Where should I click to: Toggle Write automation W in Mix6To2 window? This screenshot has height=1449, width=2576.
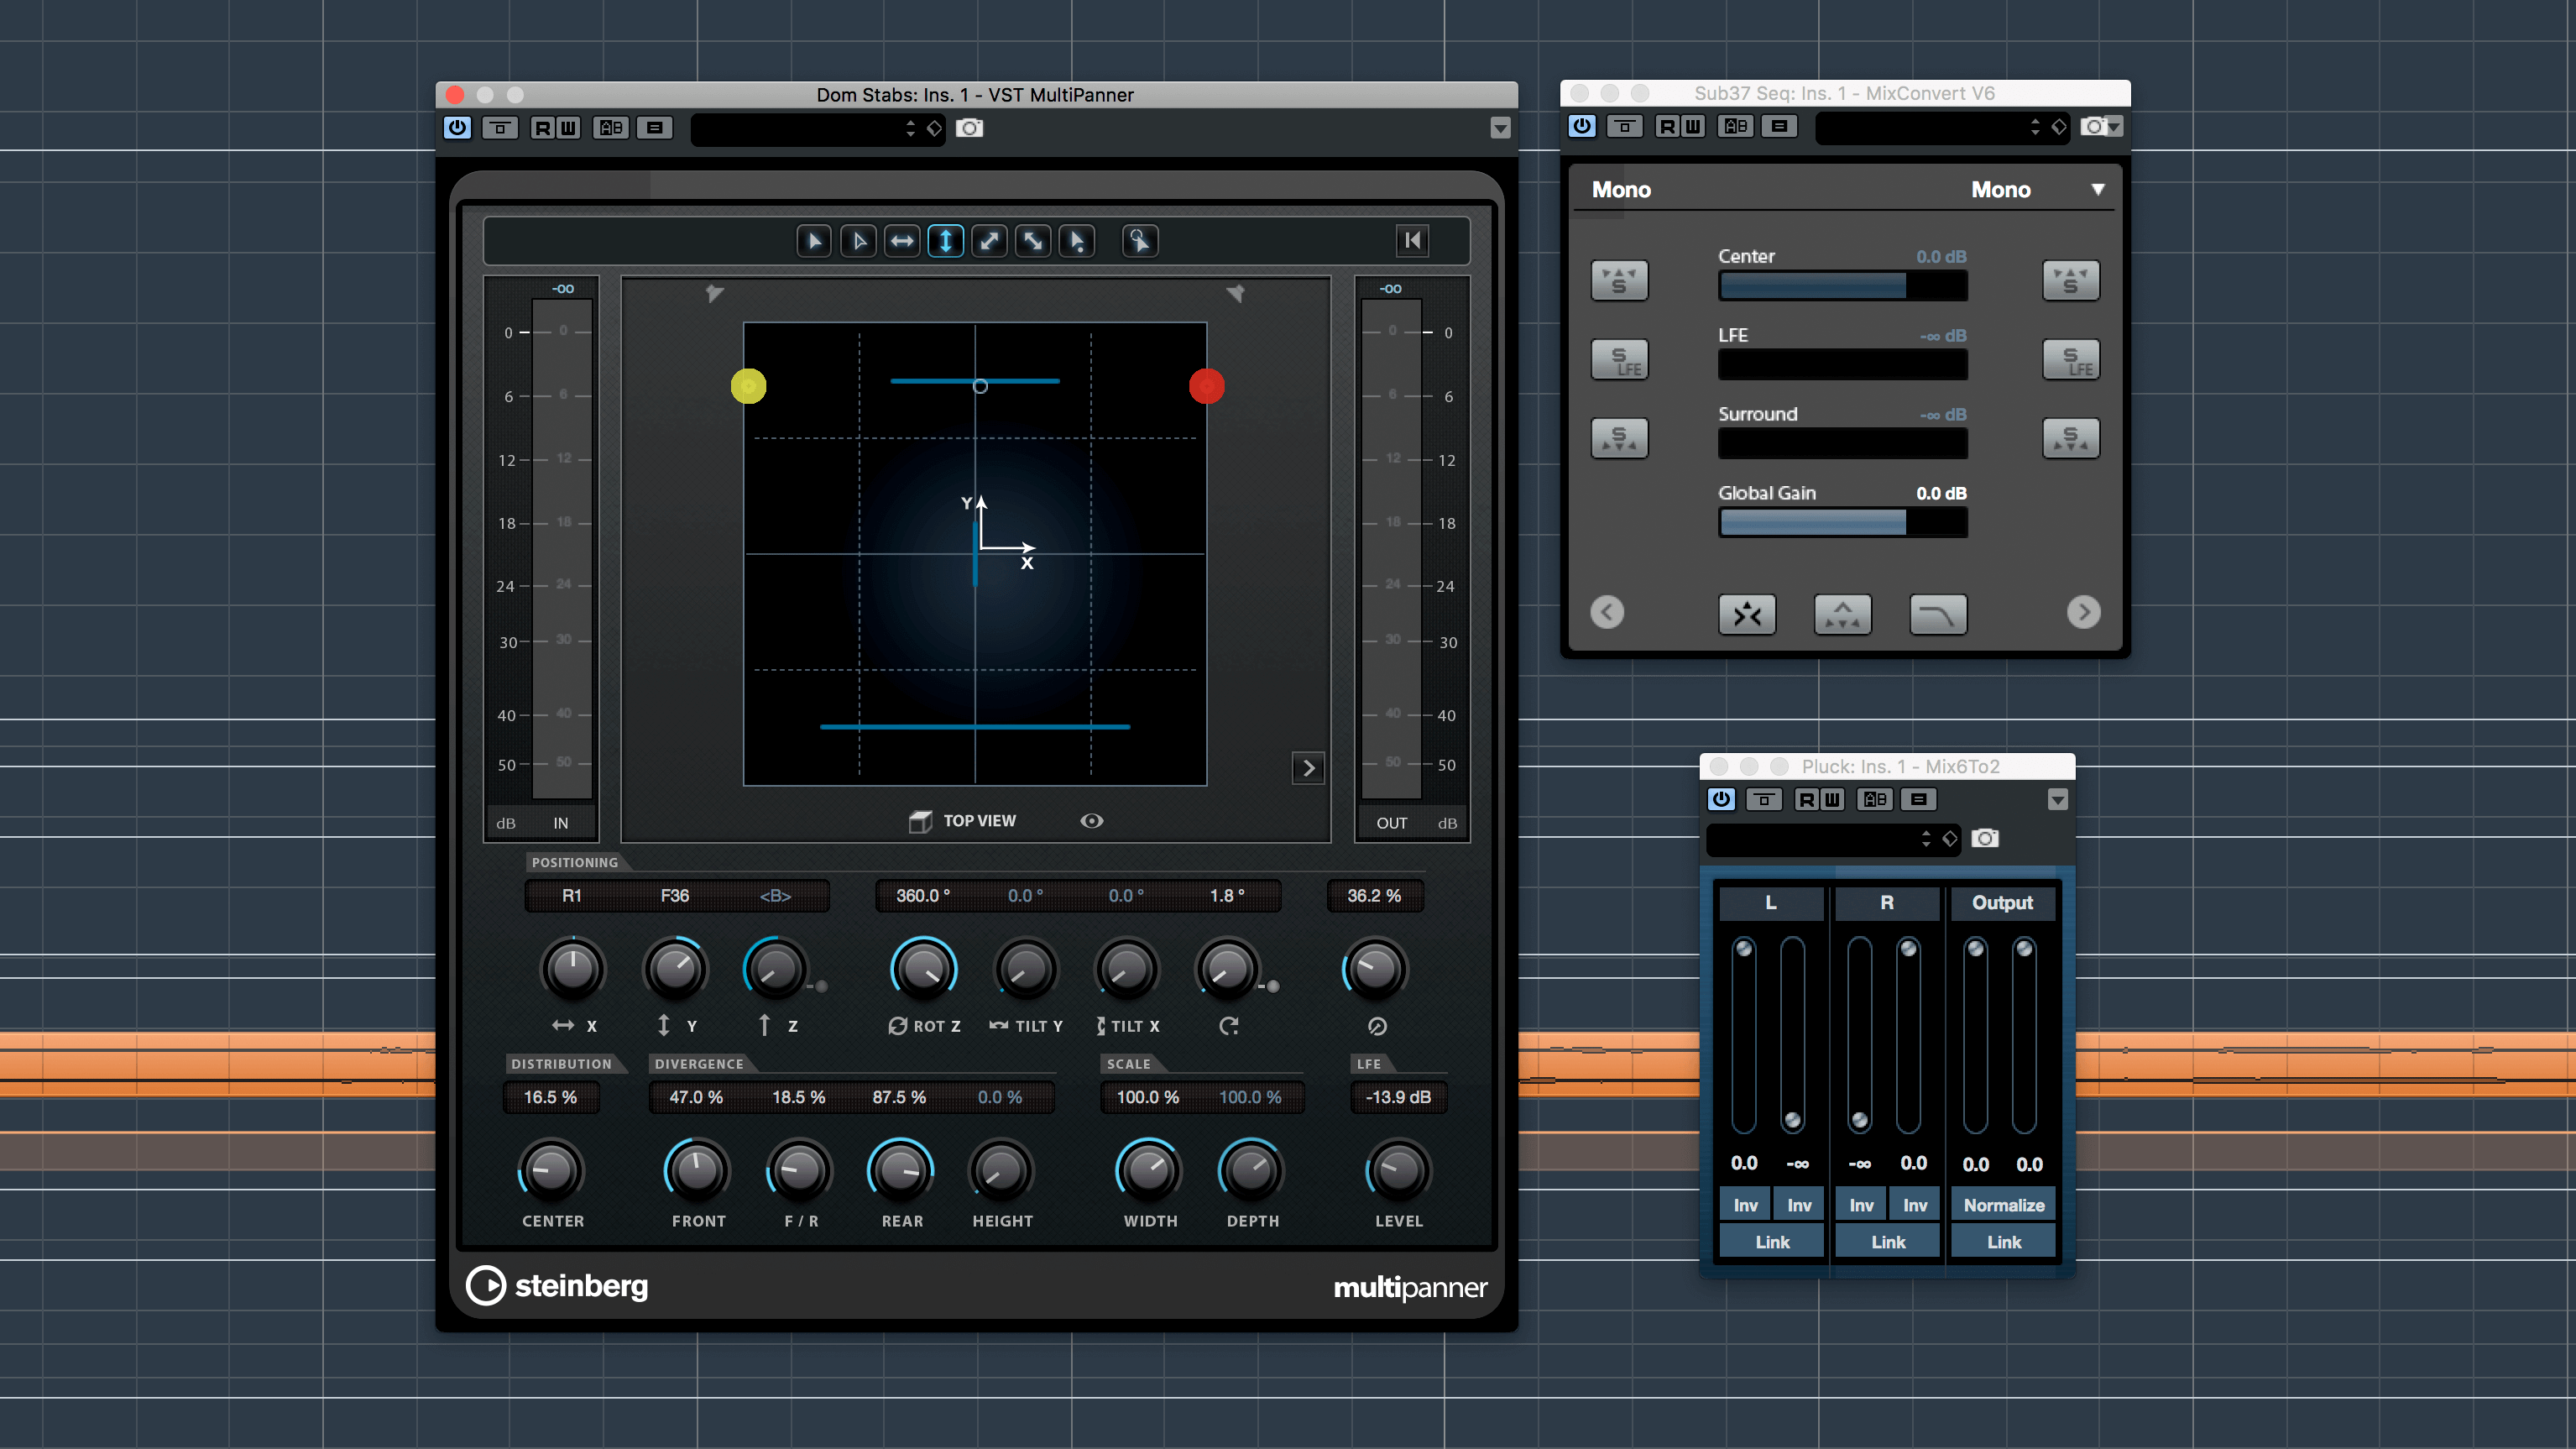1832,799
